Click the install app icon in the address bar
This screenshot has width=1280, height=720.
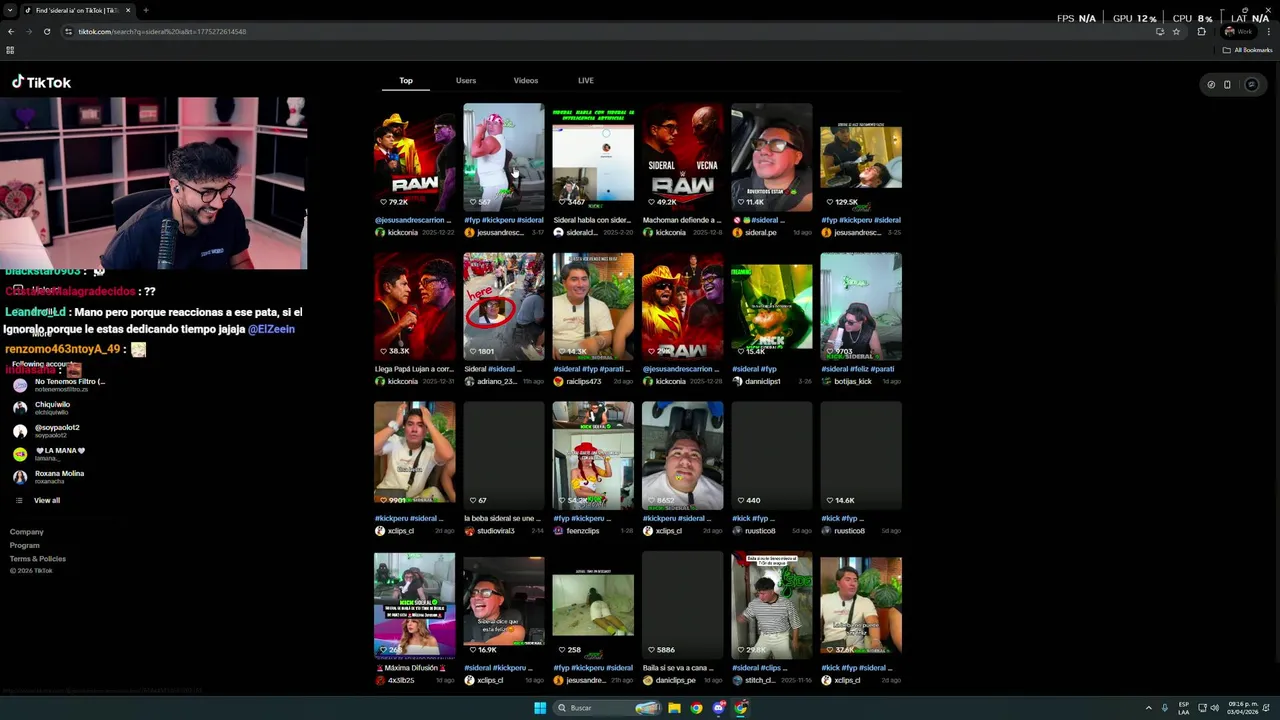pyautogui.click(x=1160, y=31)
